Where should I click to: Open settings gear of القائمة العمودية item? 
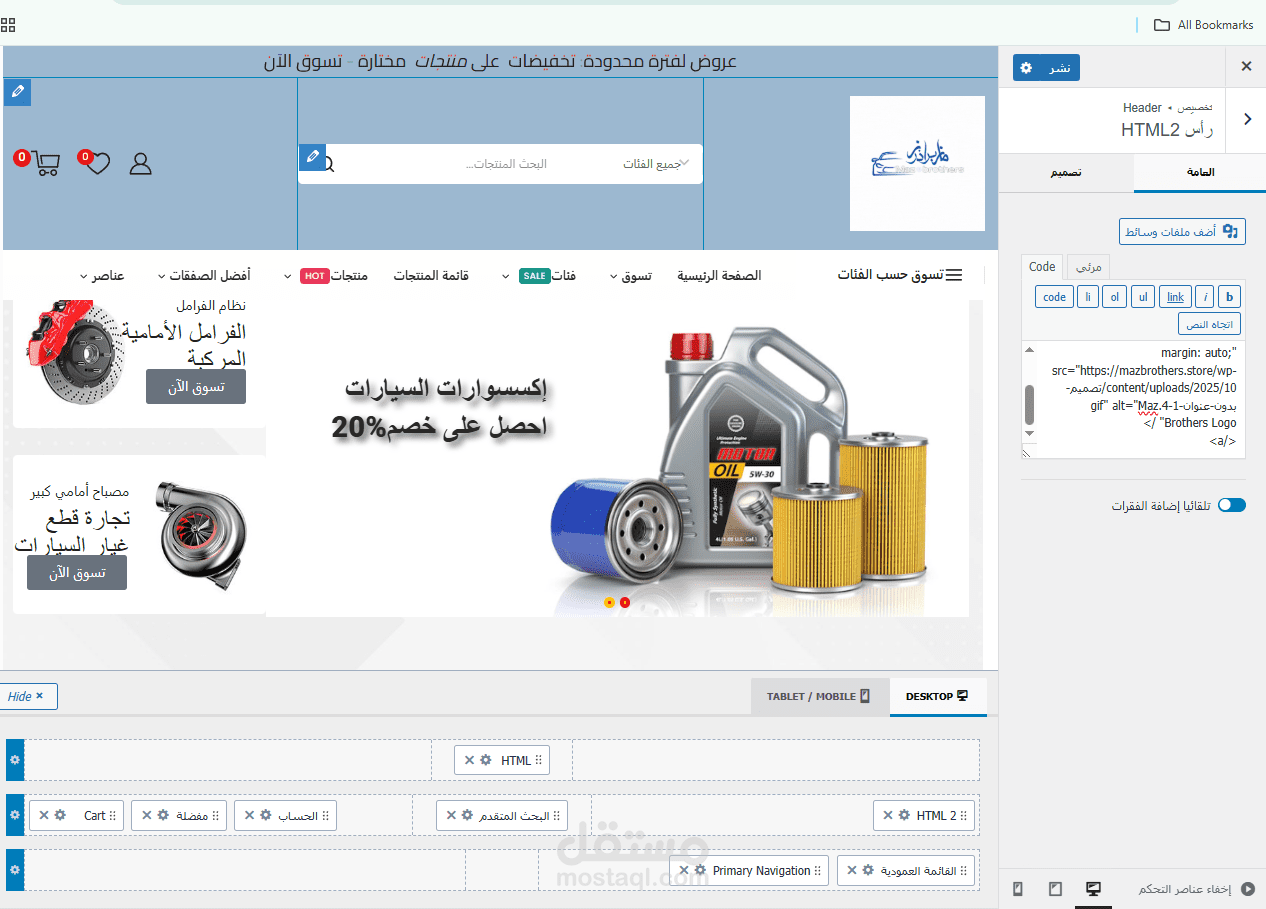pos(868,870)
